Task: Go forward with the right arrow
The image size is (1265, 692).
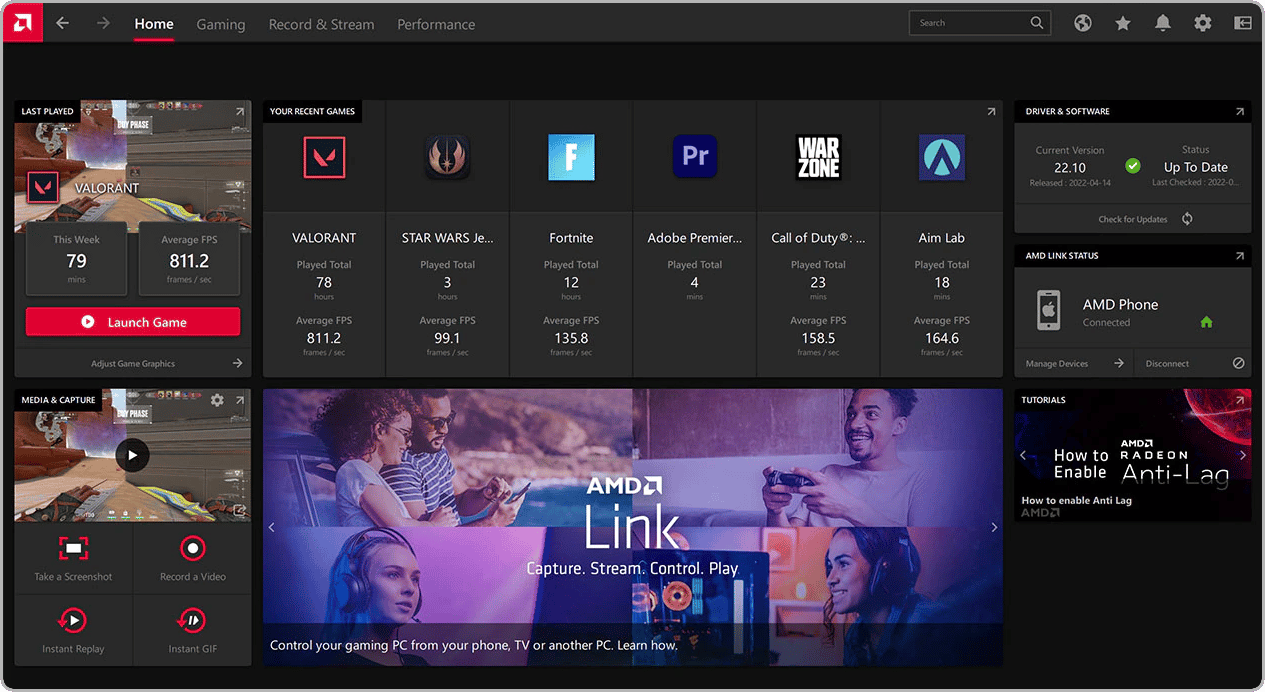Action: click(103, 23)
